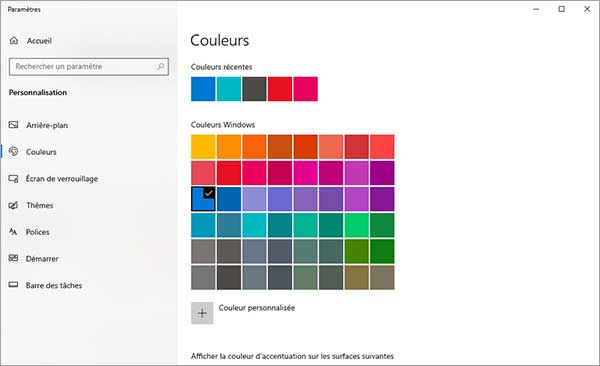
Task: Pick the recent pink-rose swatch
Action: (306, 89)
